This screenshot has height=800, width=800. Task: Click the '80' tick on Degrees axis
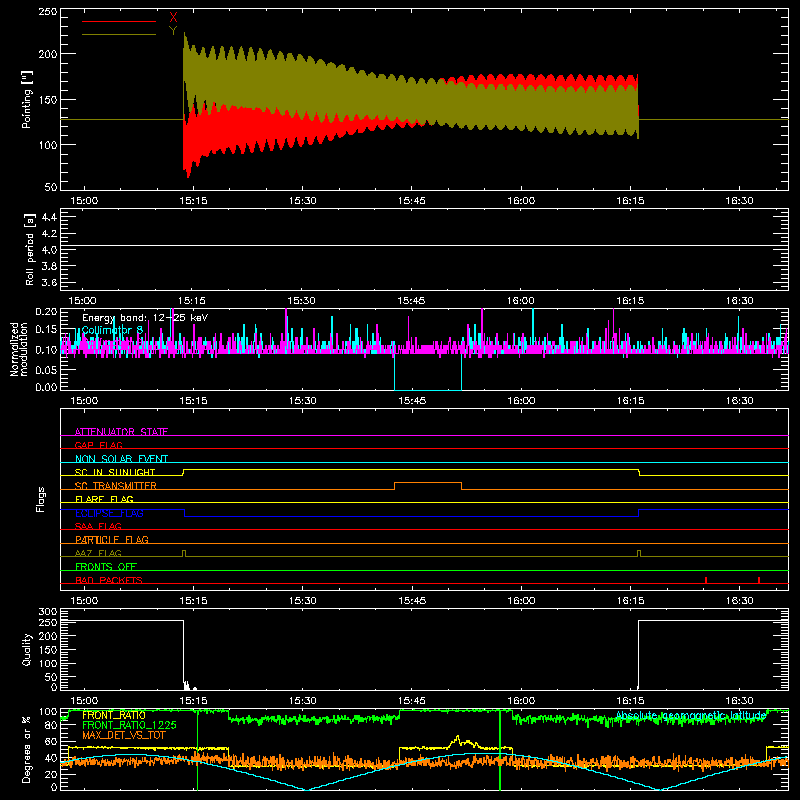click(x=51, y=726)
